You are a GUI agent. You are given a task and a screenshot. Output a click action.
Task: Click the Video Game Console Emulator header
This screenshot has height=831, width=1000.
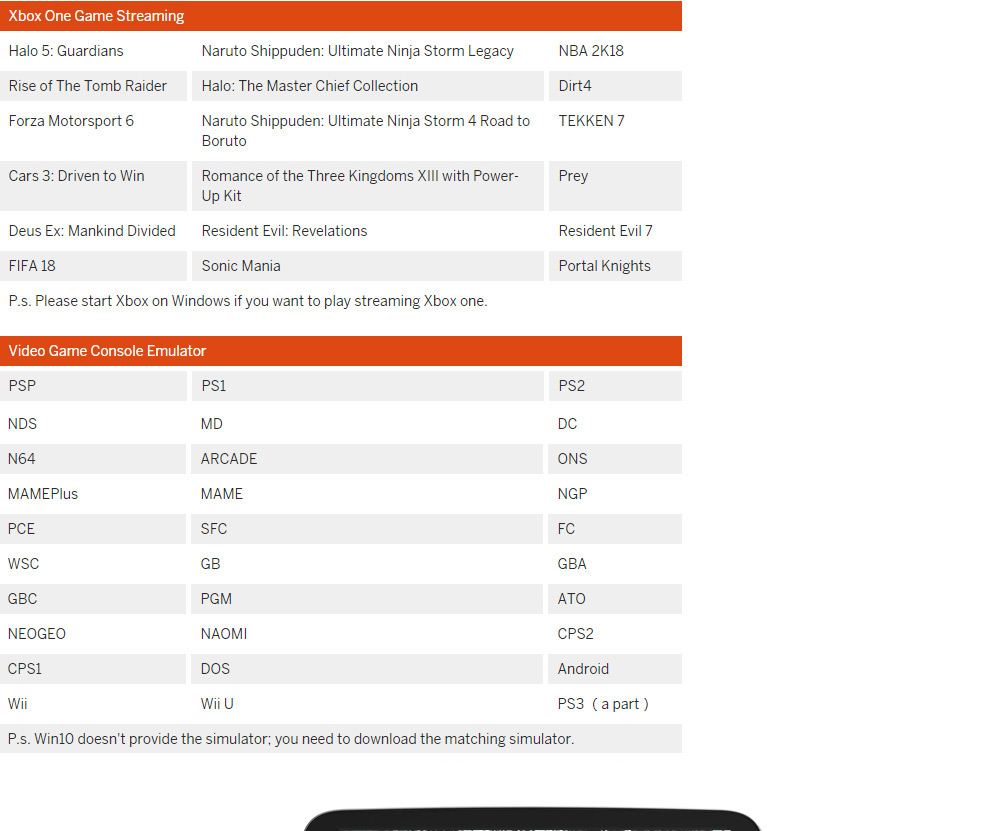point(107,351)
